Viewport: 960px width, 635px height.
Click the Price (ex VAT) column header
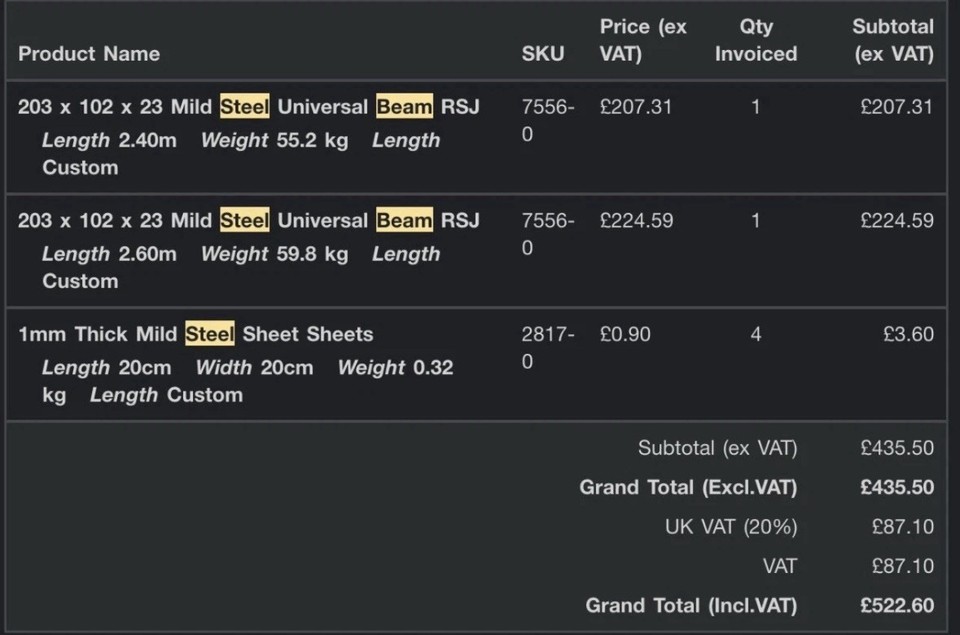coord(643,40)
